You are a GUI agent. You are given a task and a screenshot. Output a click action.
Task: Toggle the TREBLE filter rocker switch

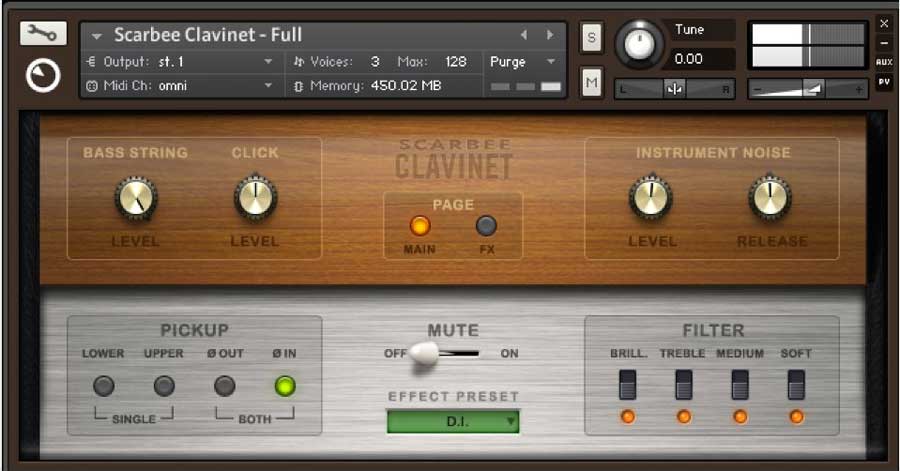point(684,384)
